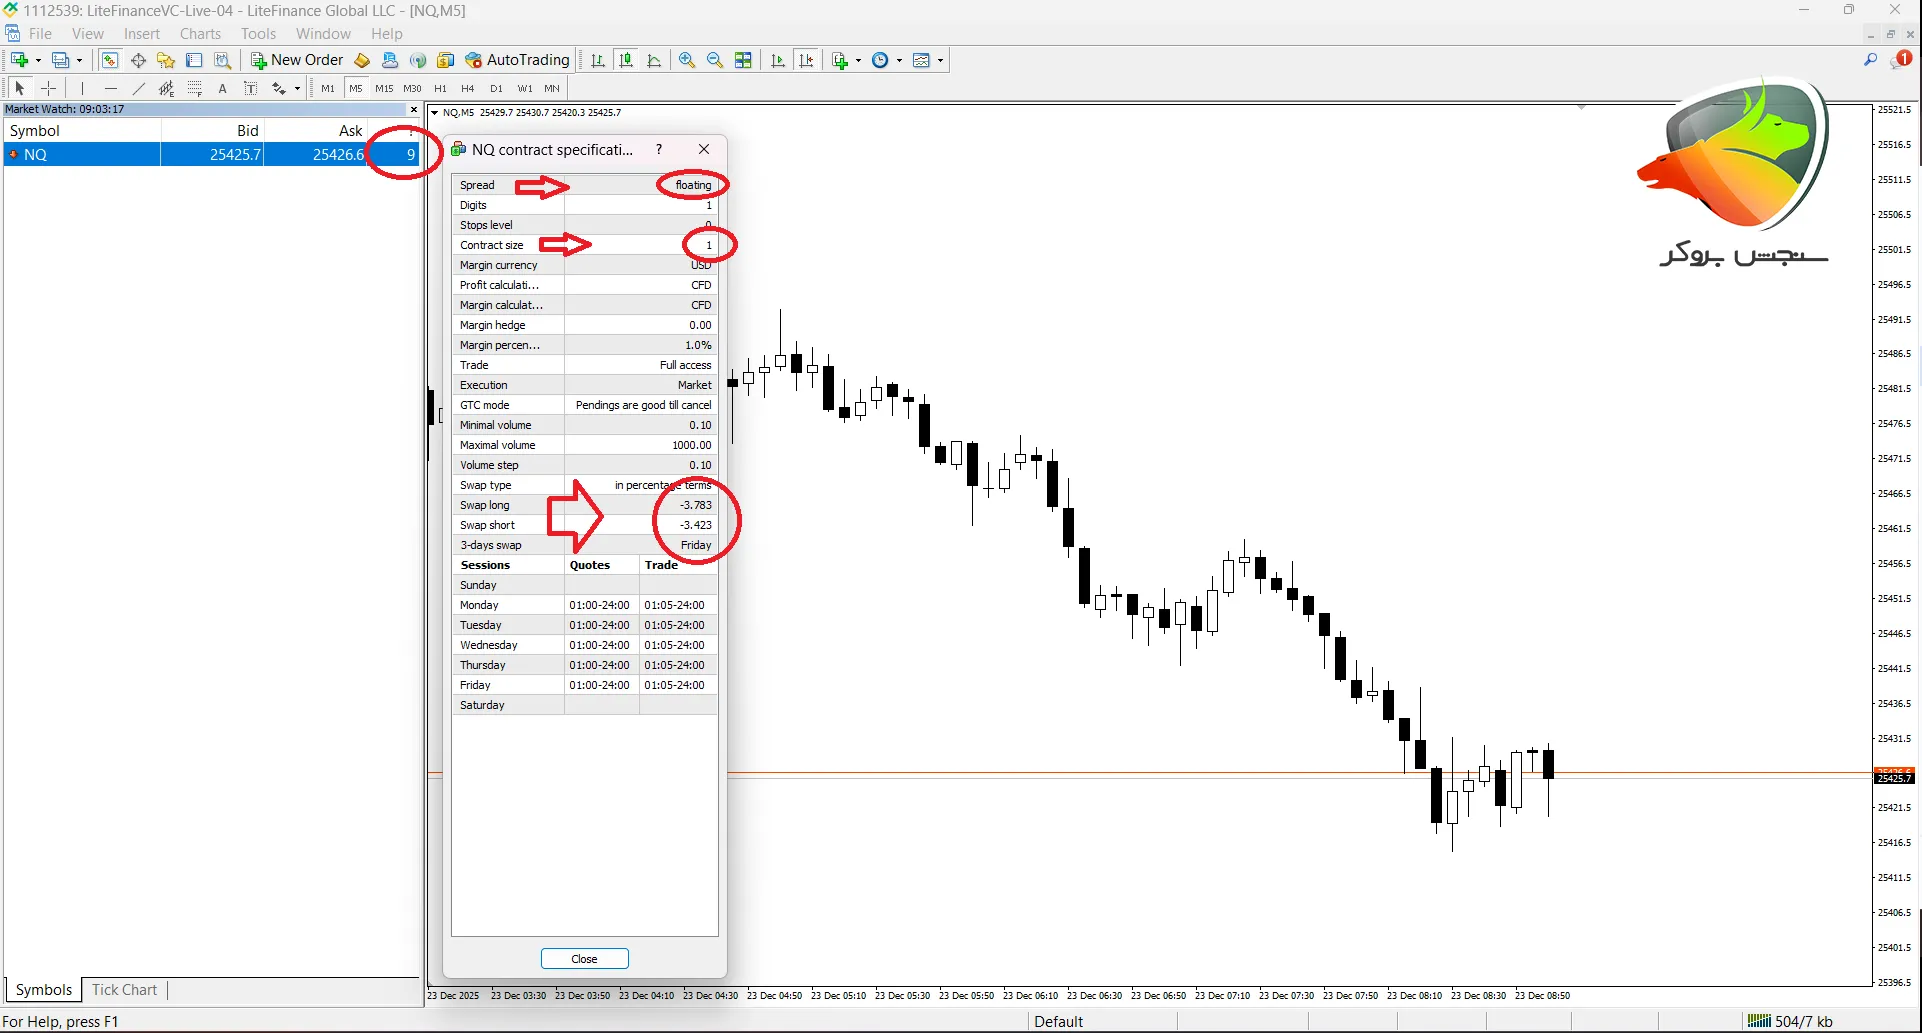Viewport: 1922px width, 1033px height.
Task: Select the Draw Trendline tool
Action: tap(139, 88)
